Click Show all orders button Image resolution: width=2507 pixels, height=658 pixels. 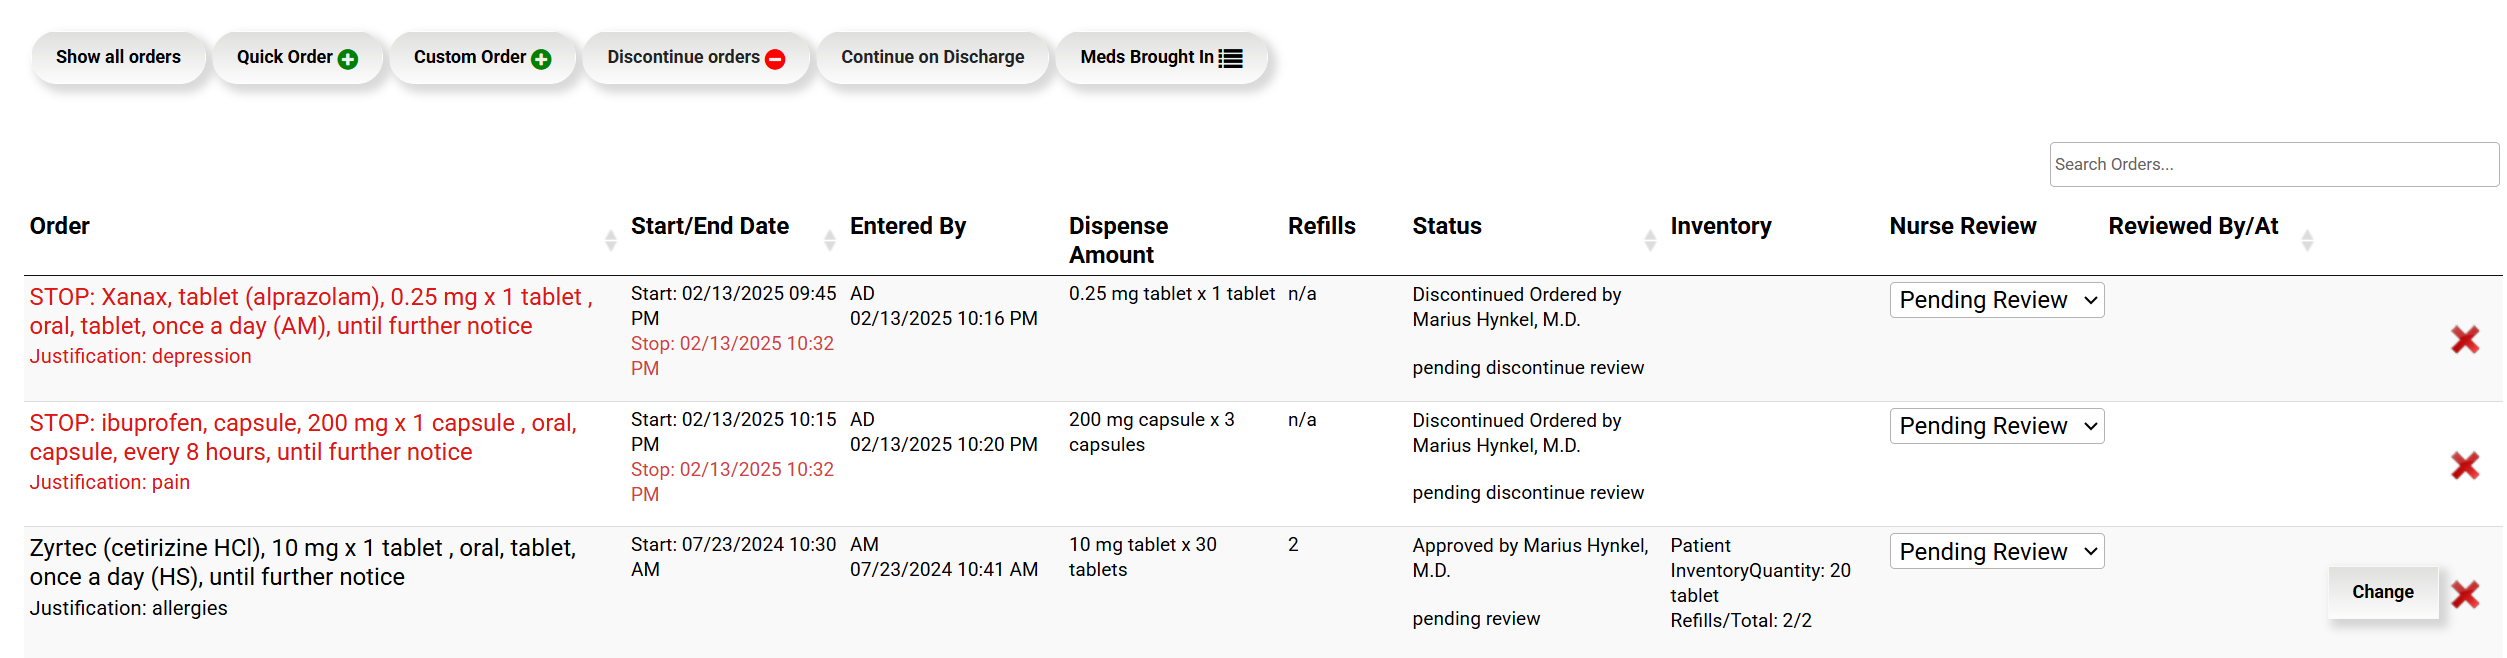[x=118, y=58]
